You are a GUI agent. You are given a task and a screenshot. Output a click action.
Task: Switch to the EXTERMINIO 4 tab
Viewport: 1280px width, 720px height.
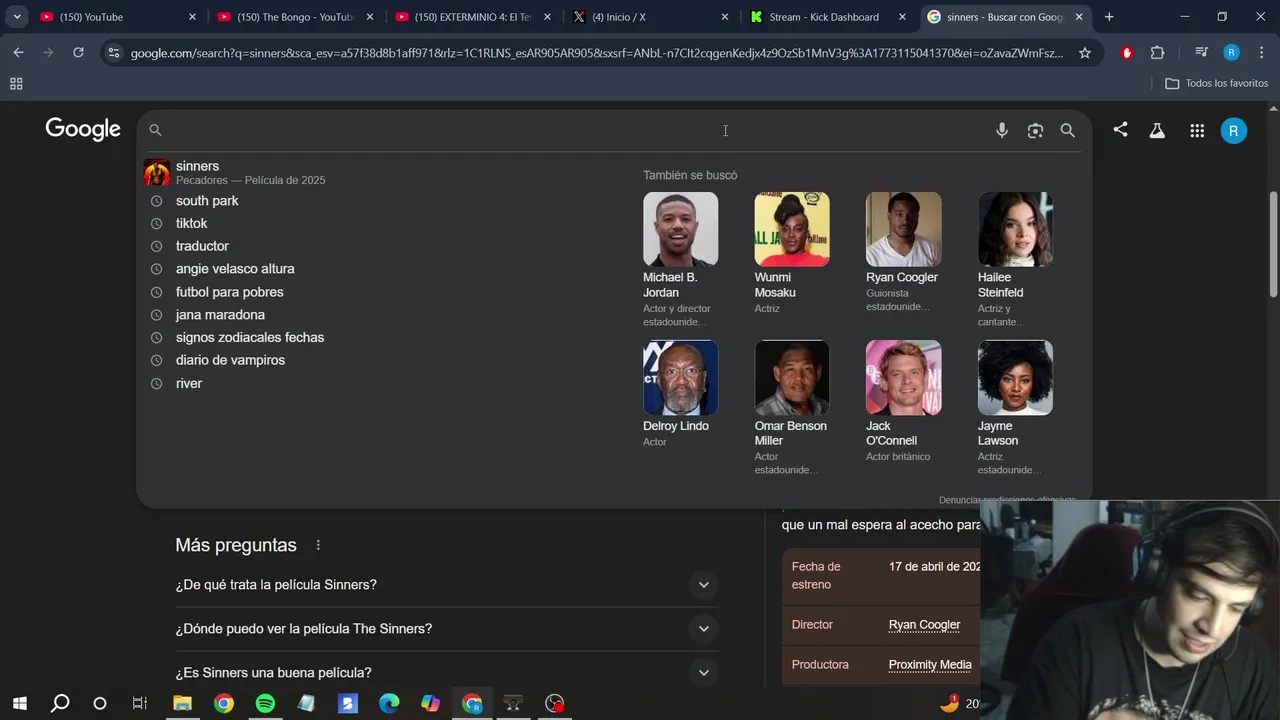click(473, 17)
